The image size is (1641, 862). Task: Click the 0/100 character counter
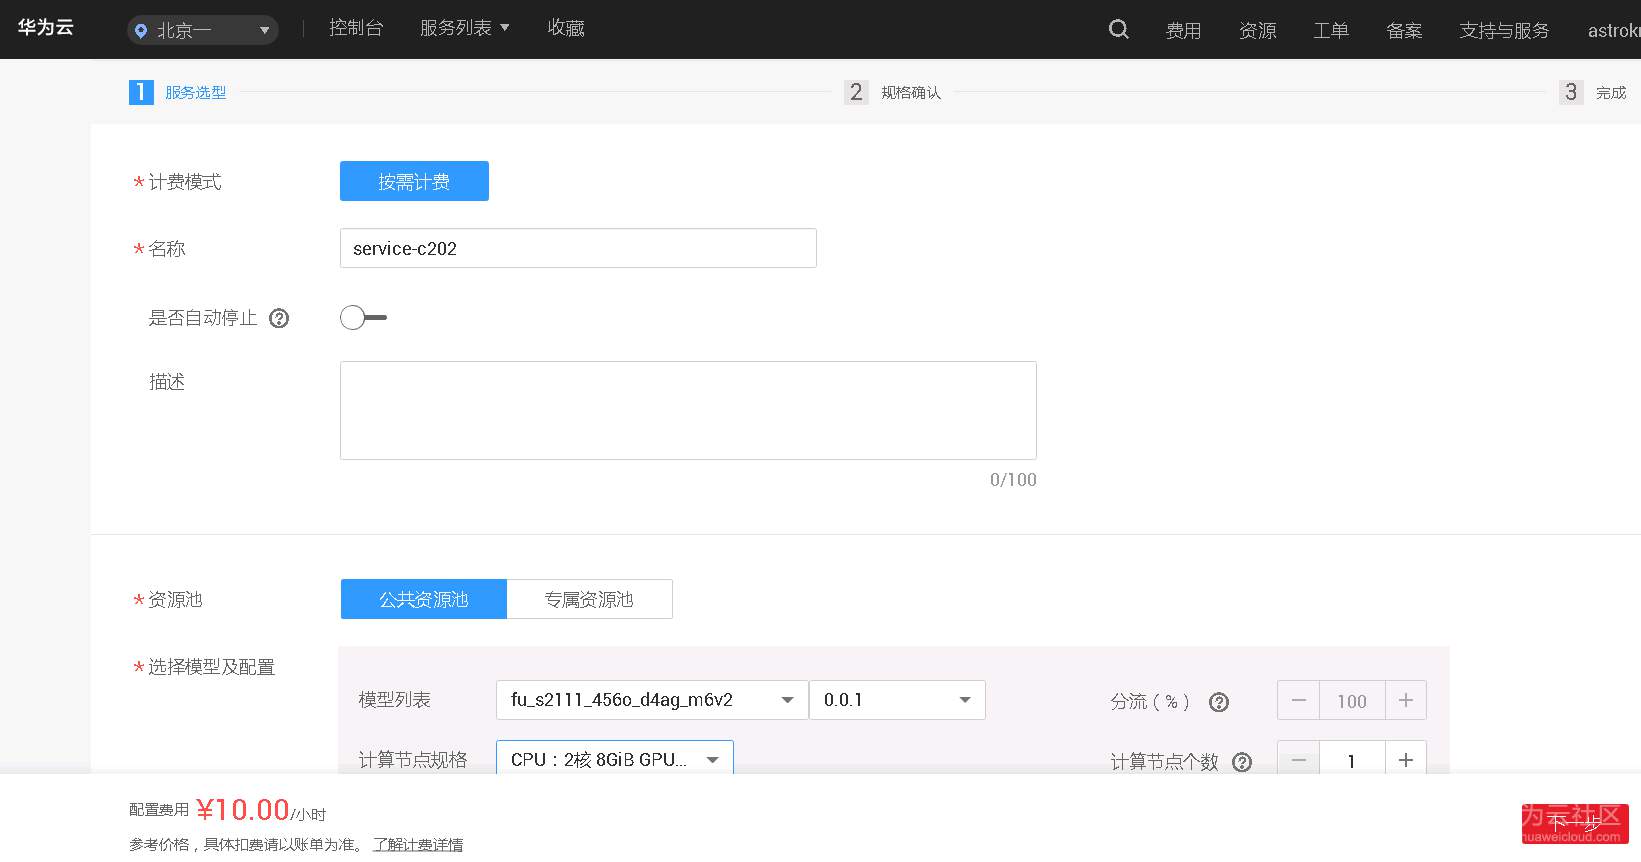1013,480
